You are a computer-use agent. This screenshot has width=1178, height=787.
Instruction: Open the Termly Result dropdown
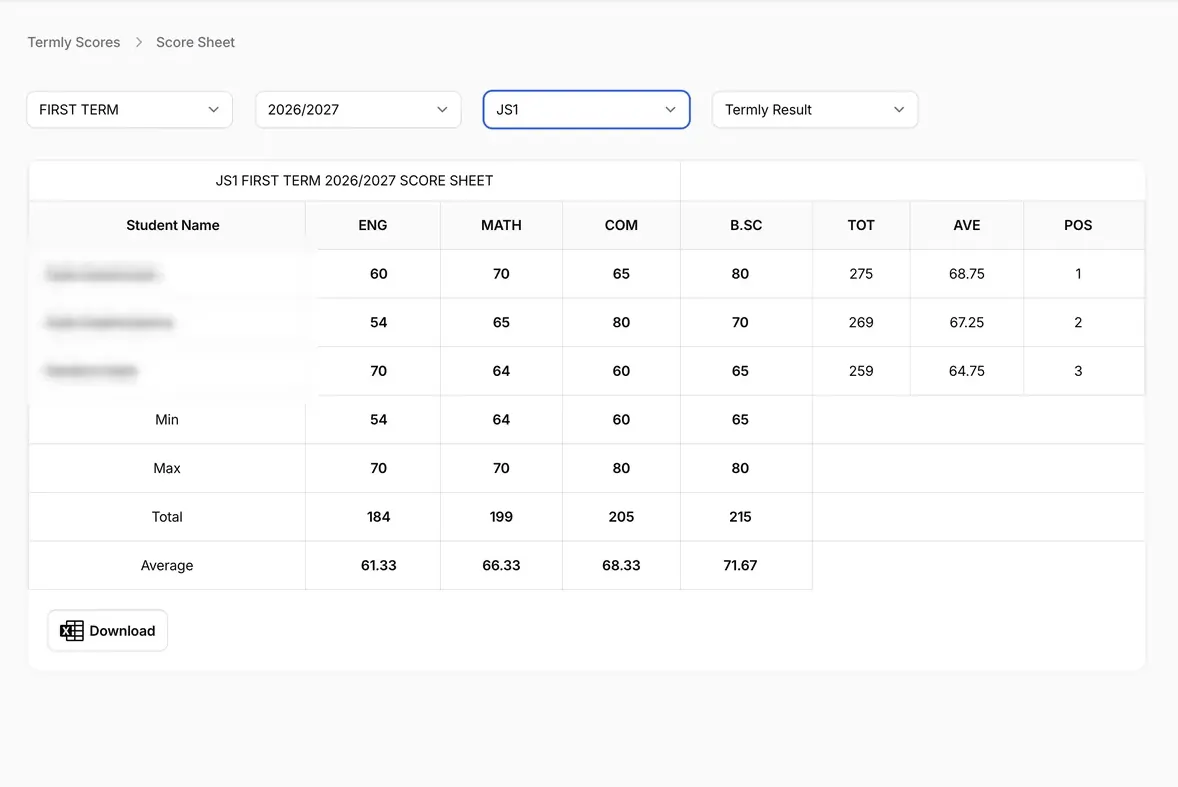click(814, 110)
